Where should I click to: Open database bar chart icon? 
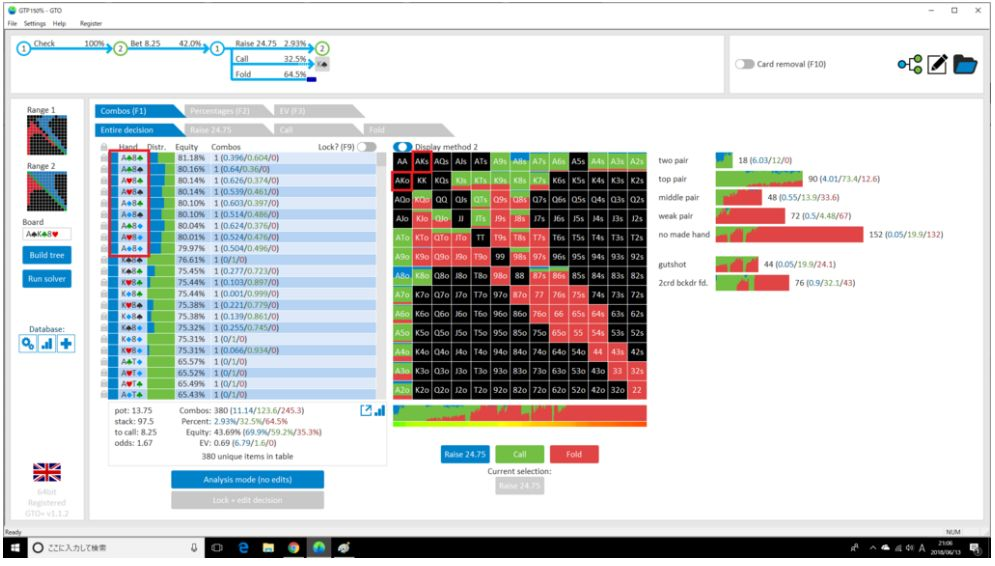(47, 344)
